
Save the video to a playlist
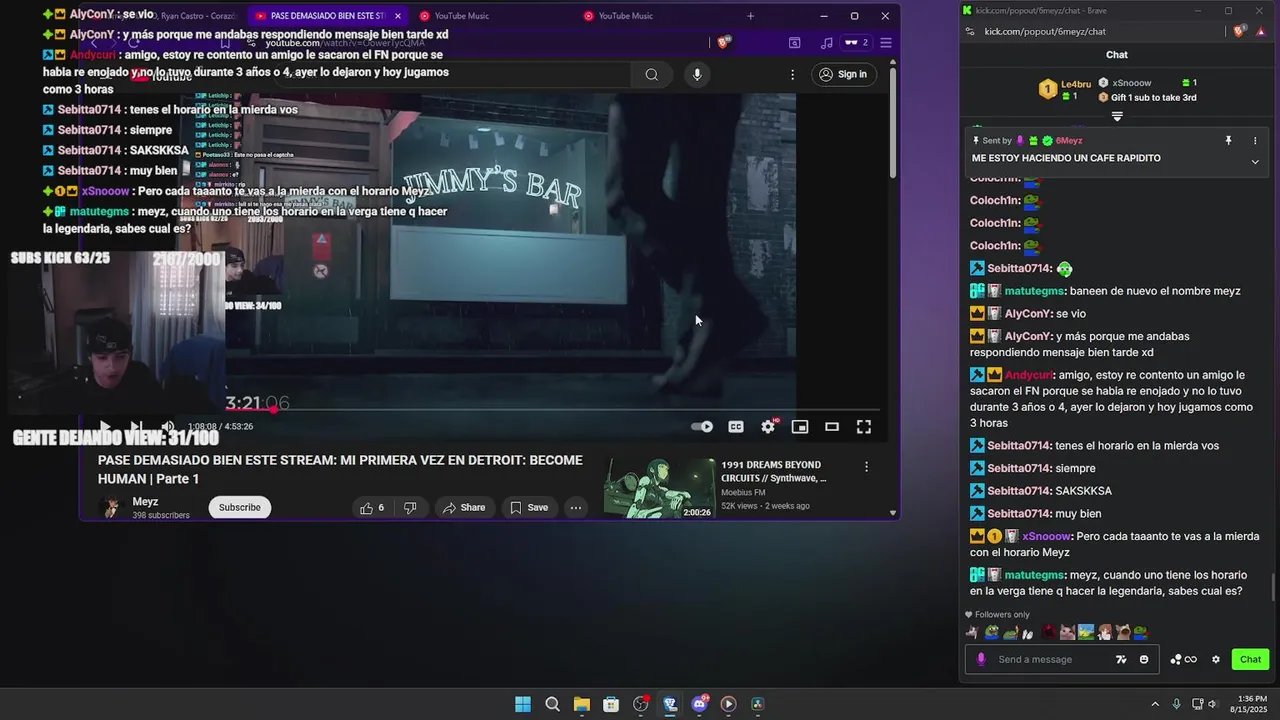[529, 507]
